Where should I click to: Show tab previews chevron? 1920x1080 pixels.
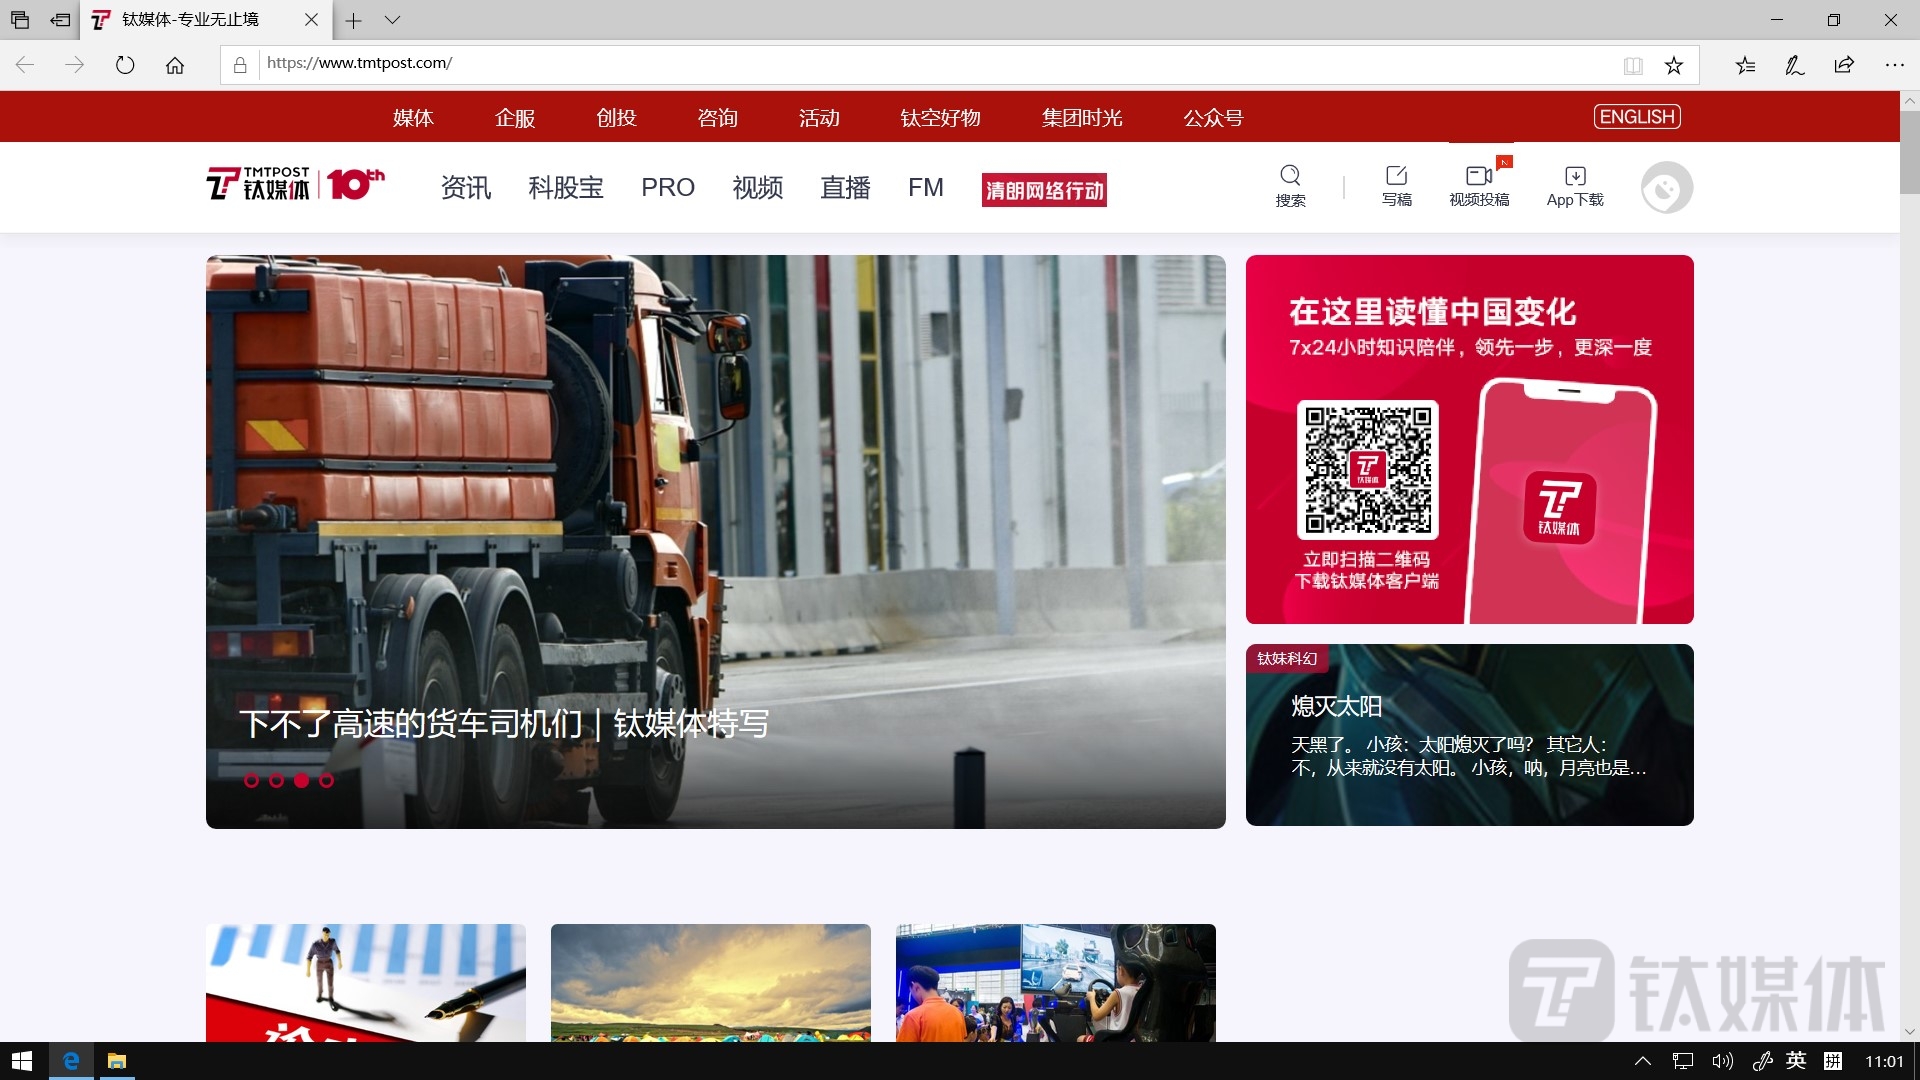[x=392, y=20]
